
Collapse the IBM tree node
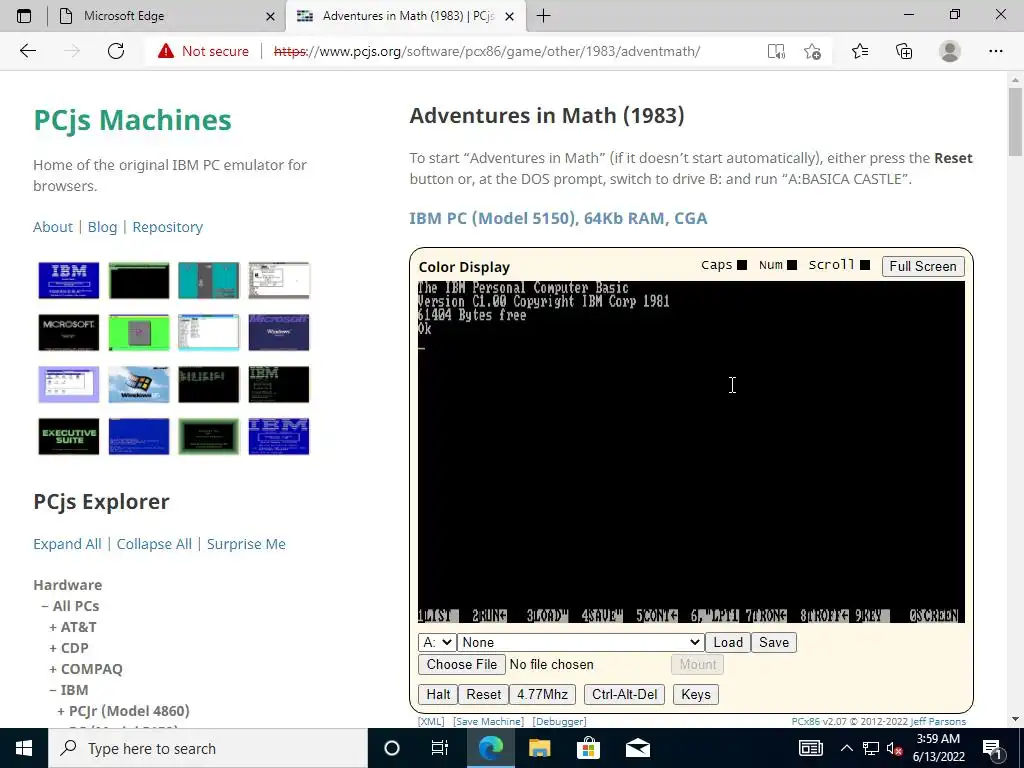(x=69, y=690)
